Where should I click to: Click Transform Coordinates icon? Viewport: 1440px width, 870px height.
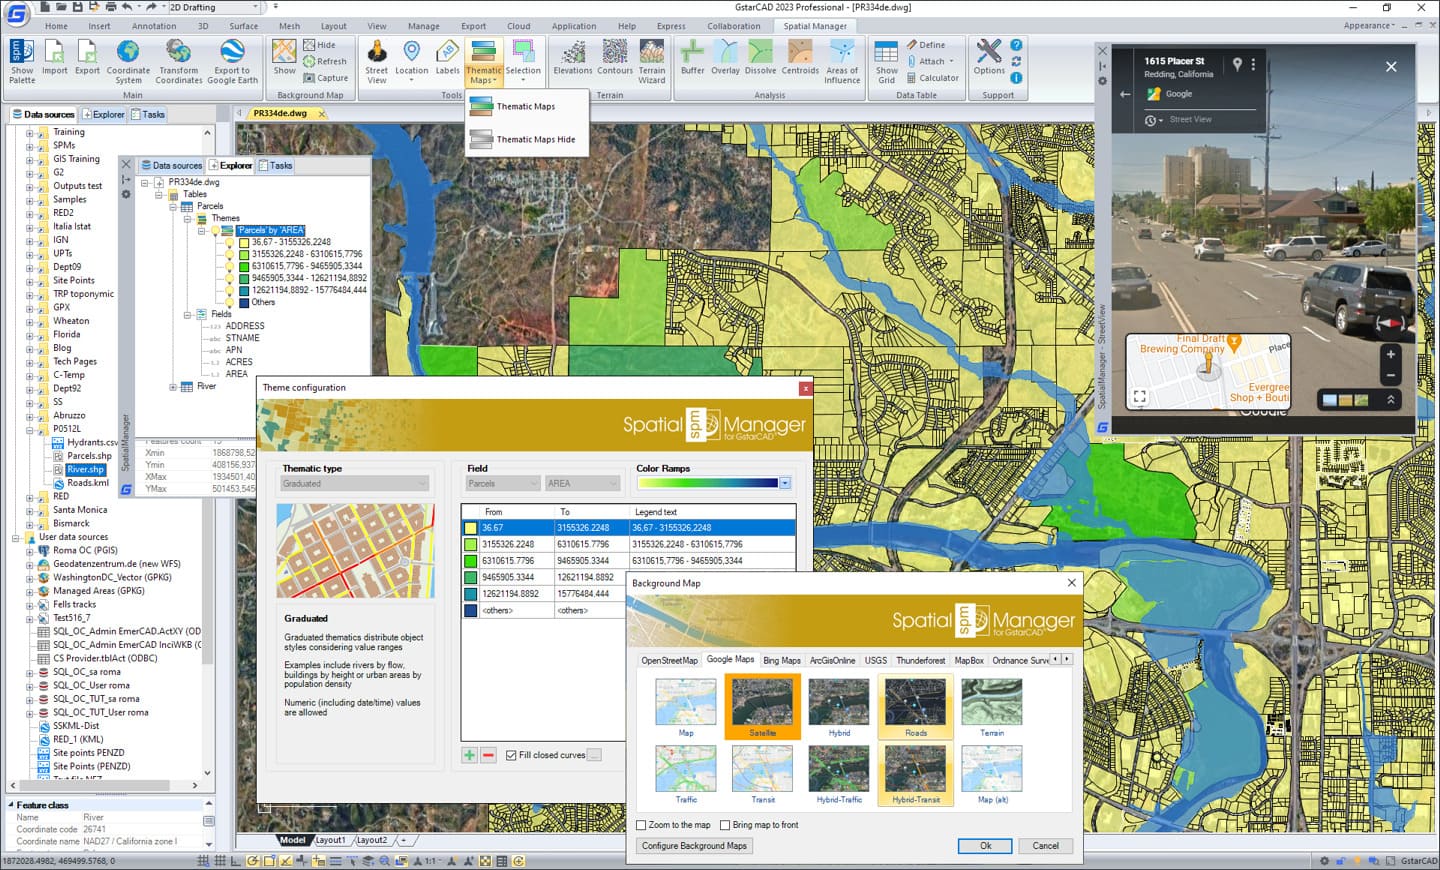(x=178, y=61)
